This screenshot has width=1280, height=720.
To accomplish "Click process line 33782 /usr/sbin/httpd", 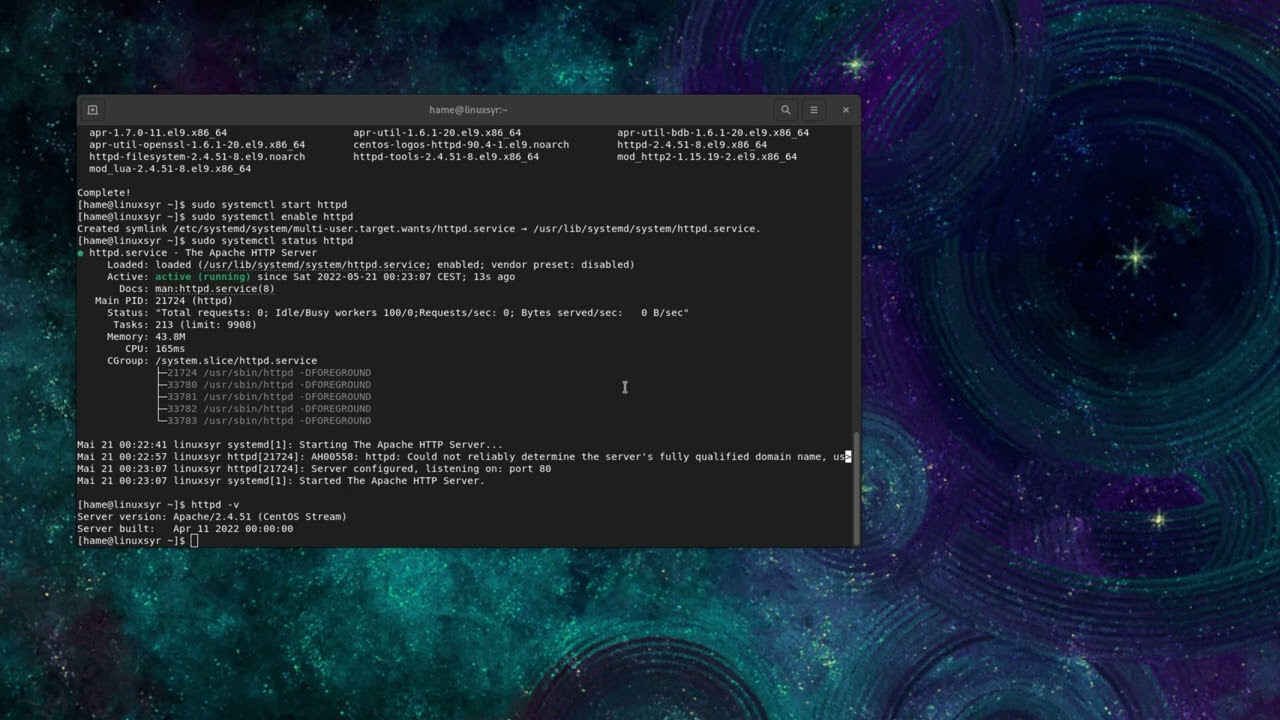I will 264,409.
